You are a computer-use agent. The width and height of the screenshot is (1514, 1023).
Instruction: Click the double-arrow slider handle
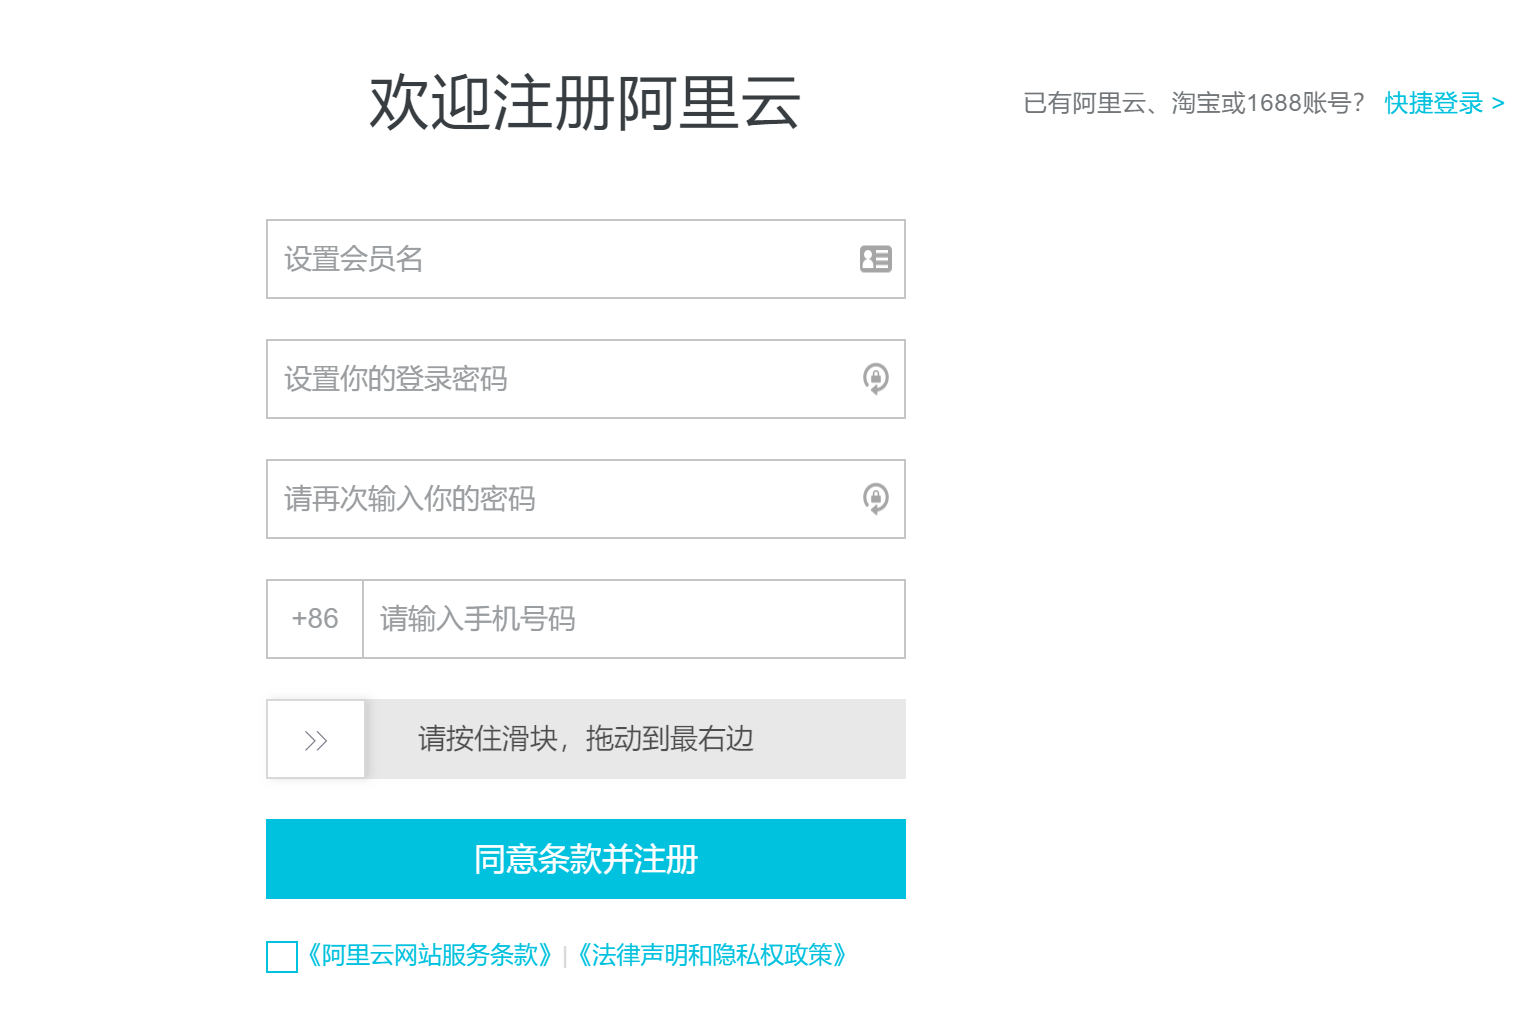point(316,740)
